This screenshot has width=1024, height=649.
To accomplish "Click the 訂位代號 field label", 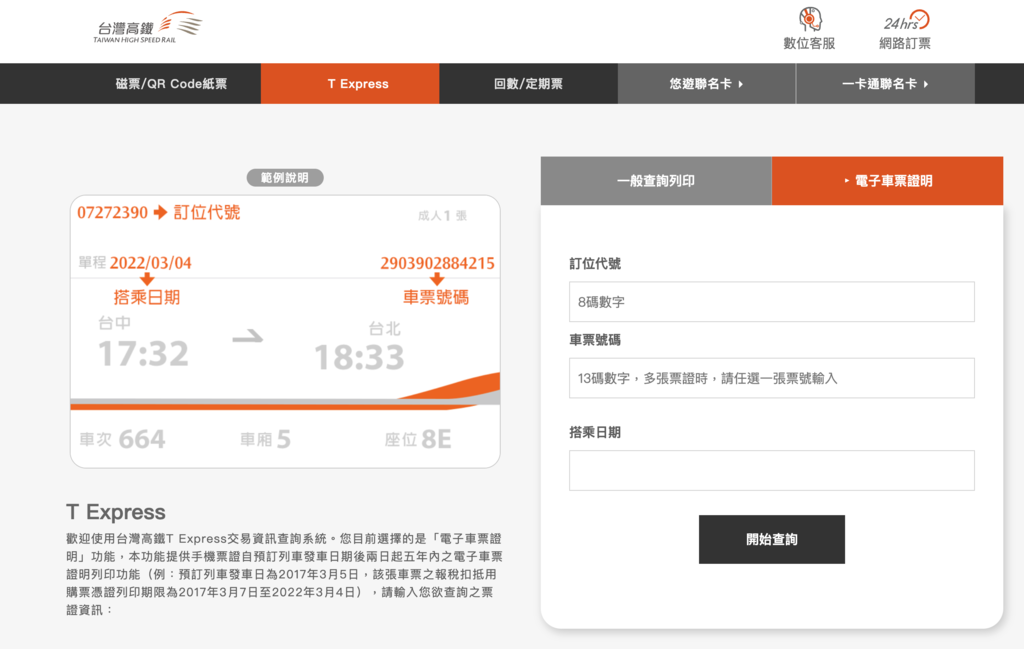I will click(x=595, y=264).
